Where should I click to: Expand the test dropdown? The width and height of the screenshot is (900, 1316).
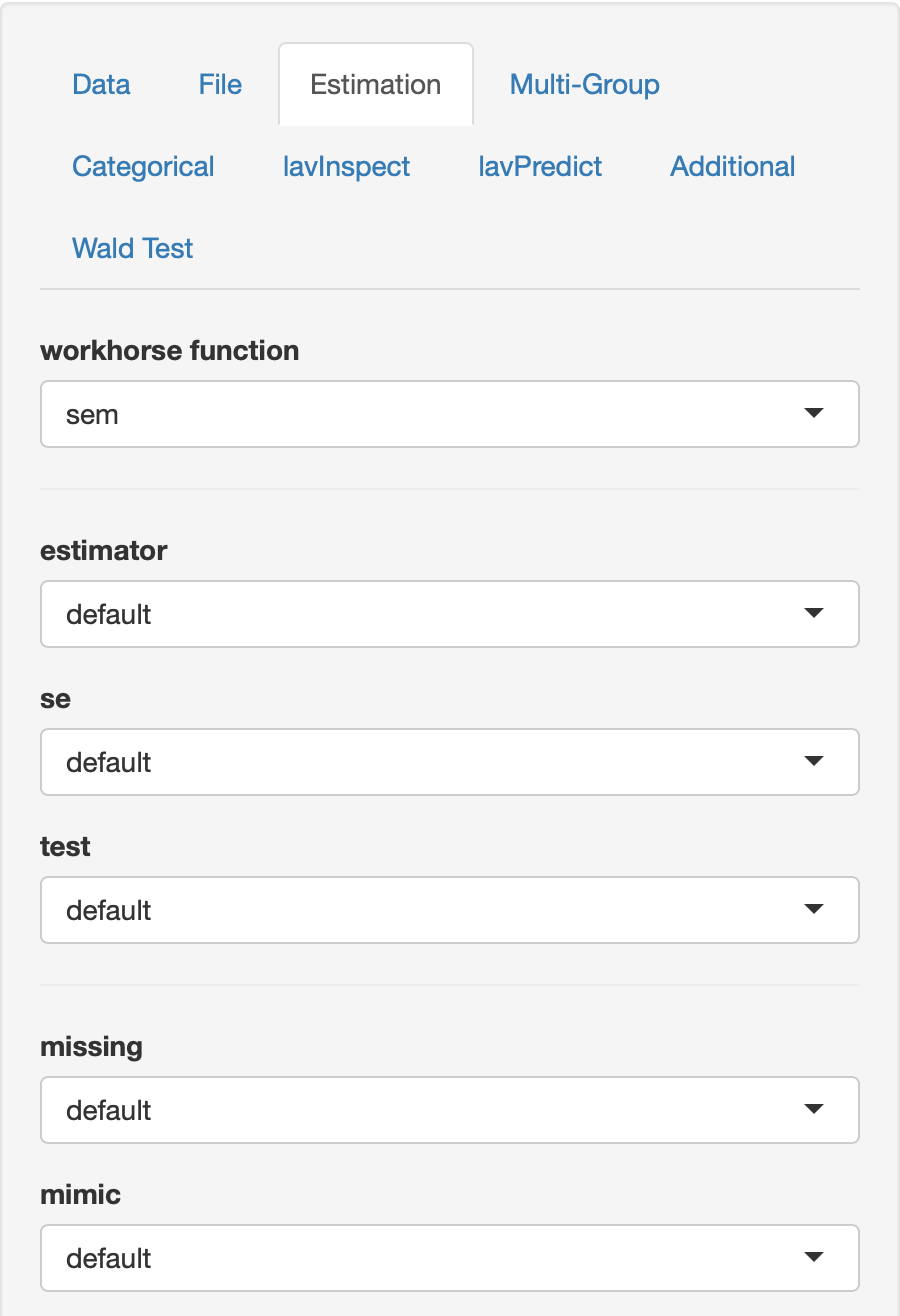tap(449, 910)
